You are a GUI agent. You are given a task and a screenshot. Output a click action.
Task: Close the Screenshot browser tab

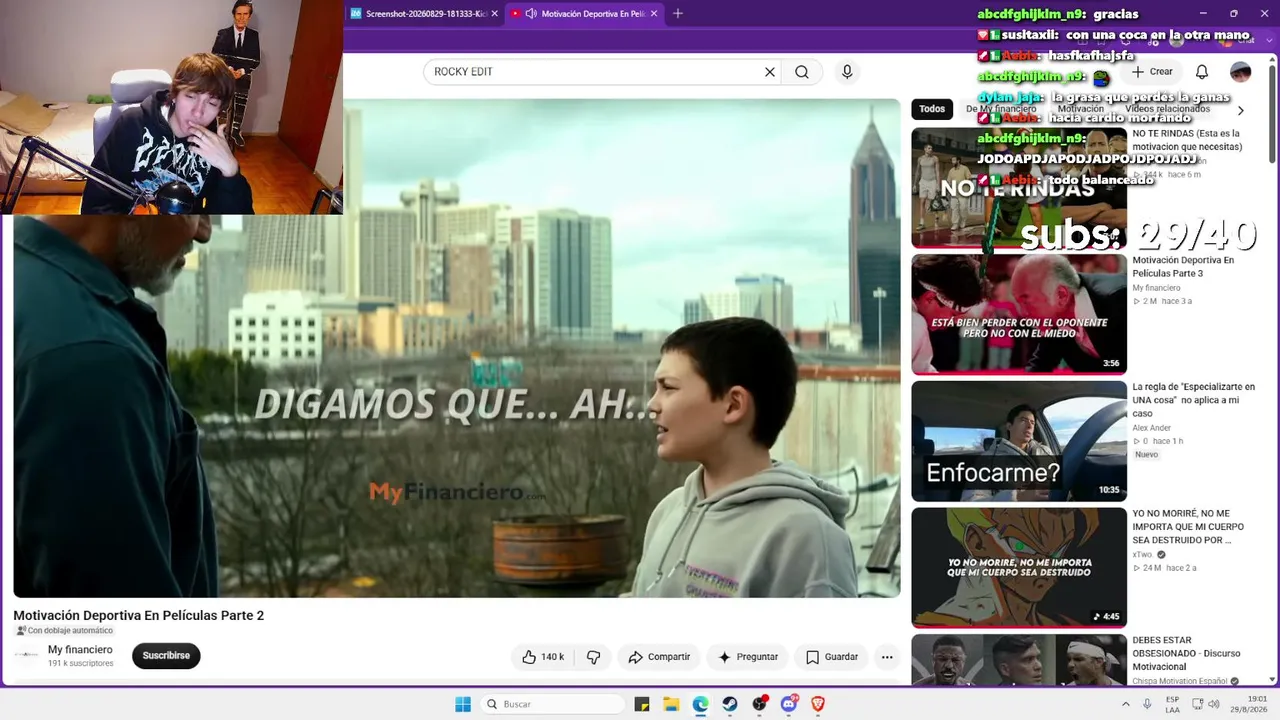[x=494, y=14]
